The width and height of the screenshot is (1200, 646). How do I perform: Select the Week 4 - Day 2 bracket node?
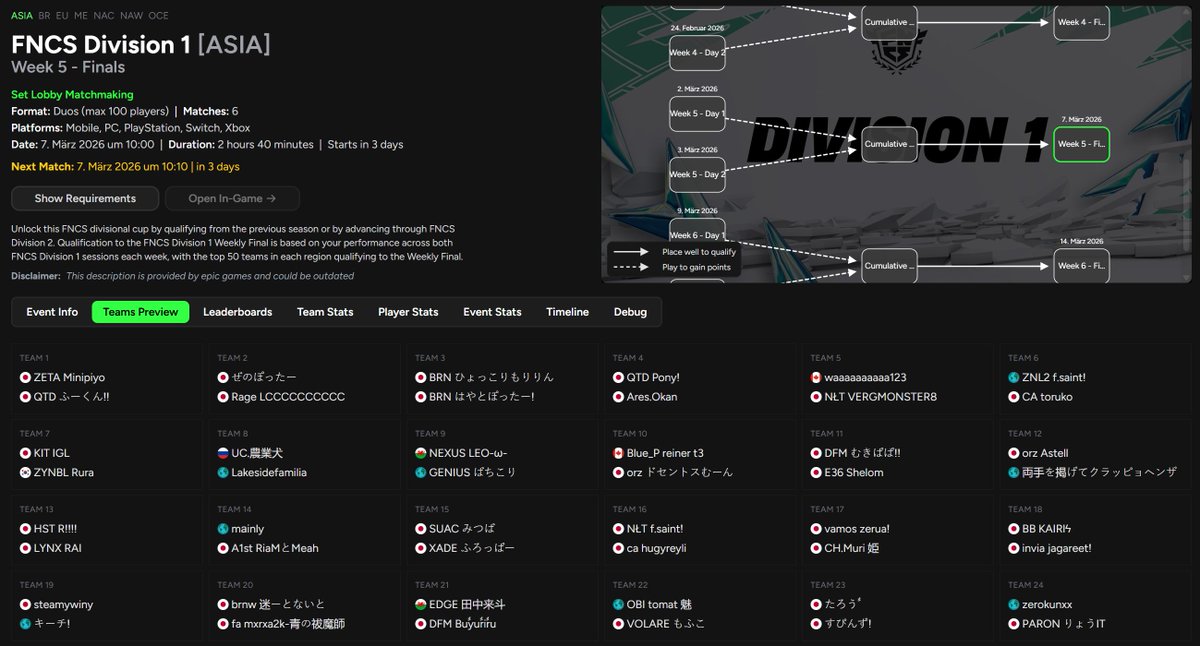(x=697, y=52)
